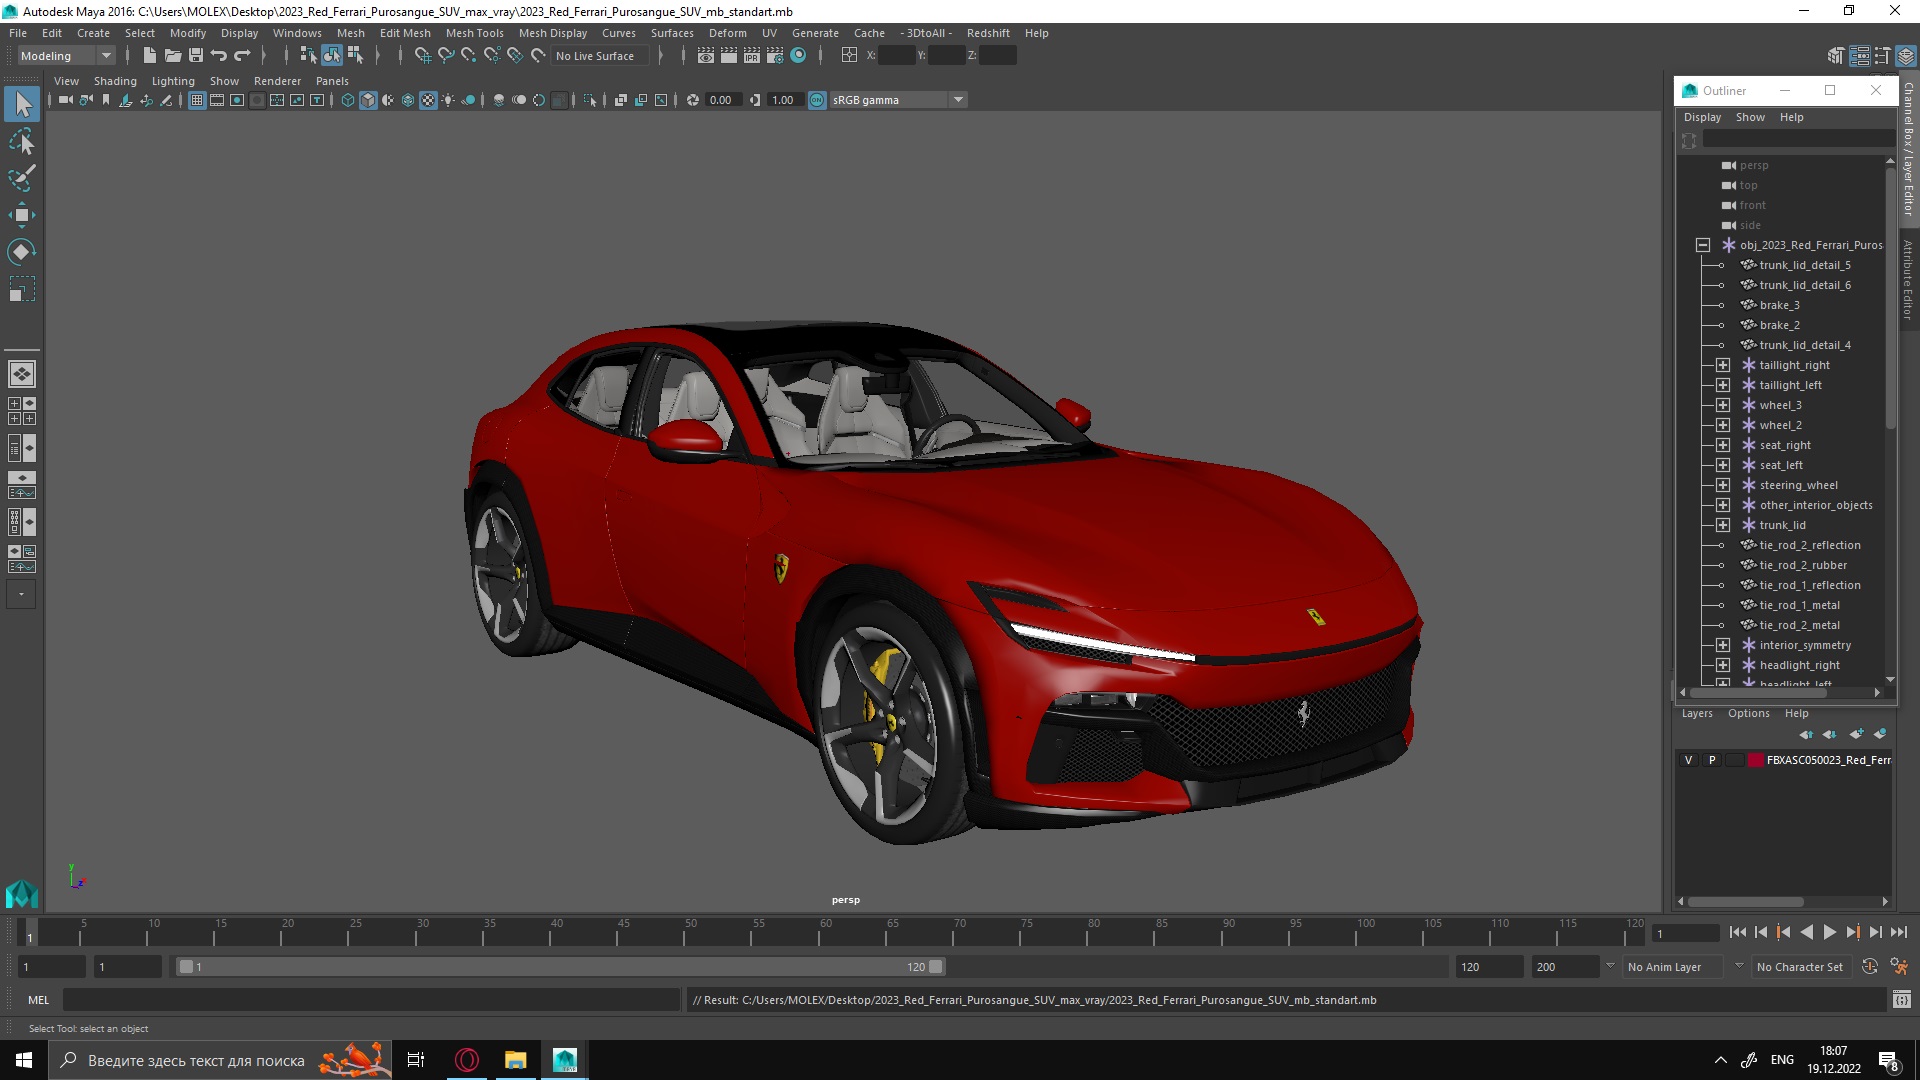The width and height of the screenshot is (1920, 1080).
Task: Open Hypershade icon
Action: click(798, 56)
